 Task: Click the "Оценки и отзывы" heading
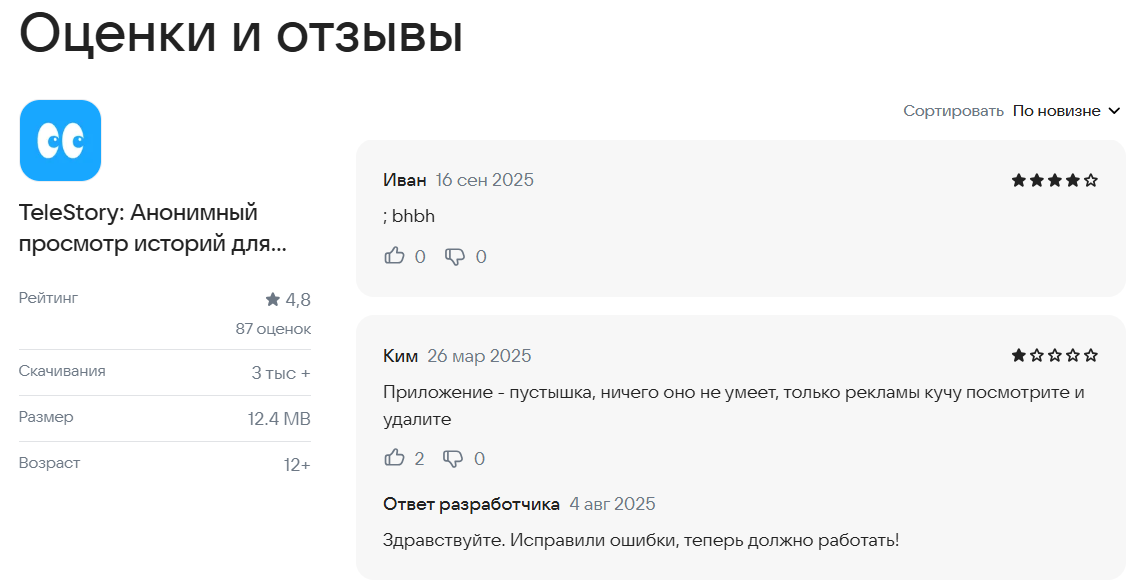241,34
